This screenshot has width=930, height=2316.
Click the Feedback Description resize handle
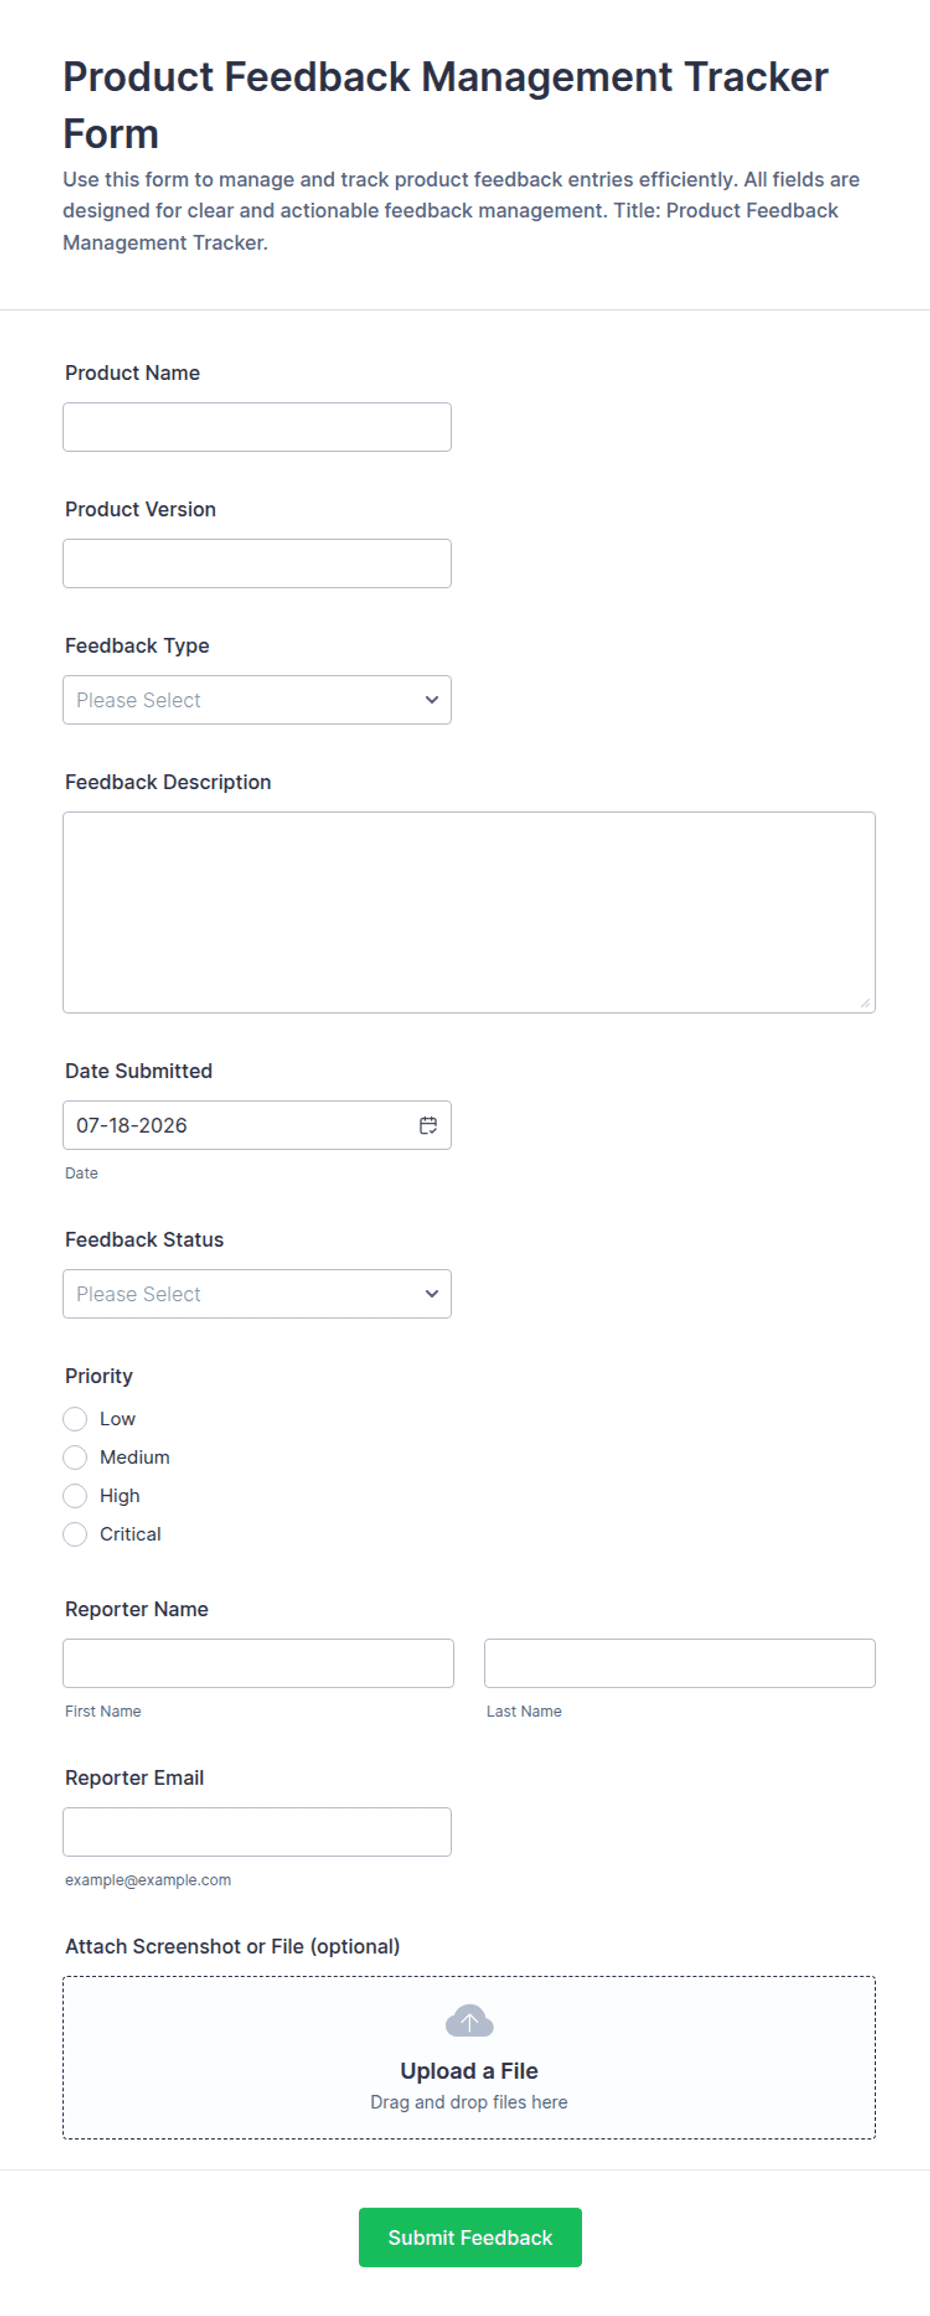pyautogui.click(x=865, y=1002)
